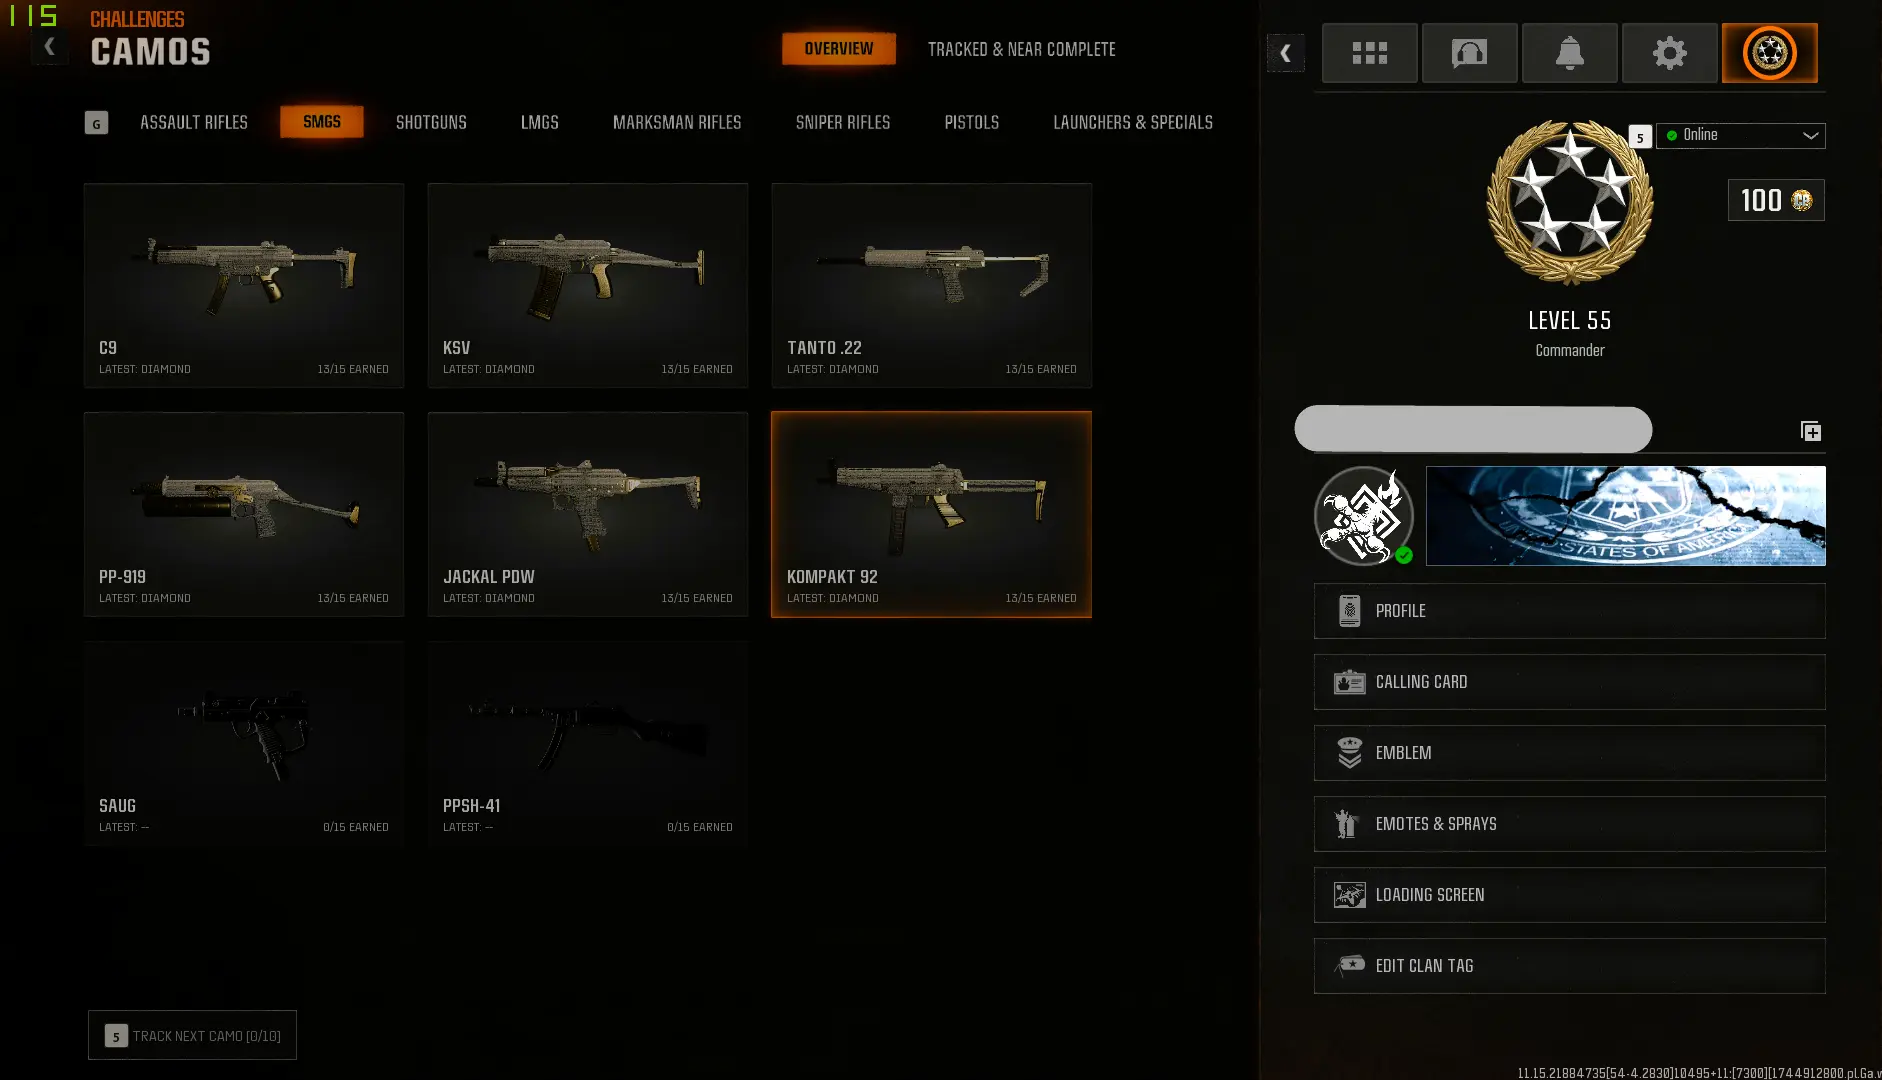Click Track Next Camo button
1882x1080 pixels.
click(192, 1035)
